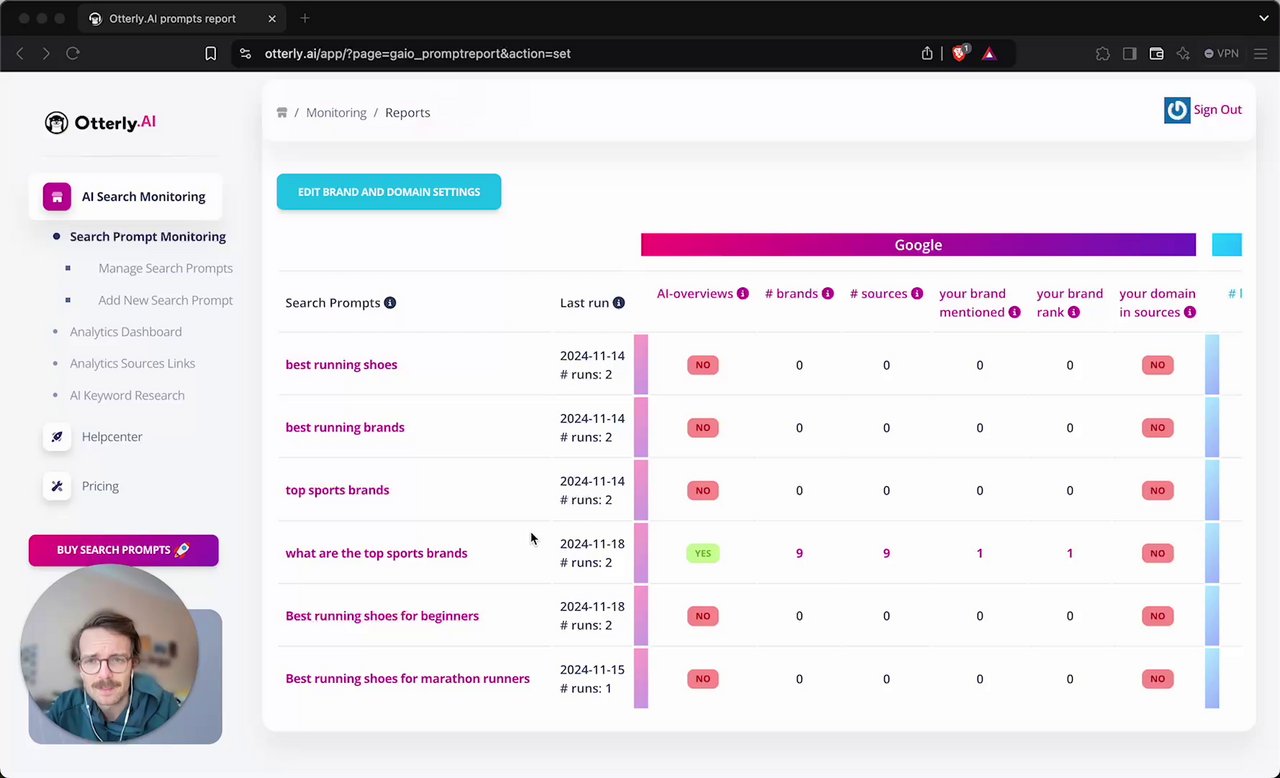Open the top sports brands prompt
This screenshot has height=778, width=1280.
coord(337,491)
